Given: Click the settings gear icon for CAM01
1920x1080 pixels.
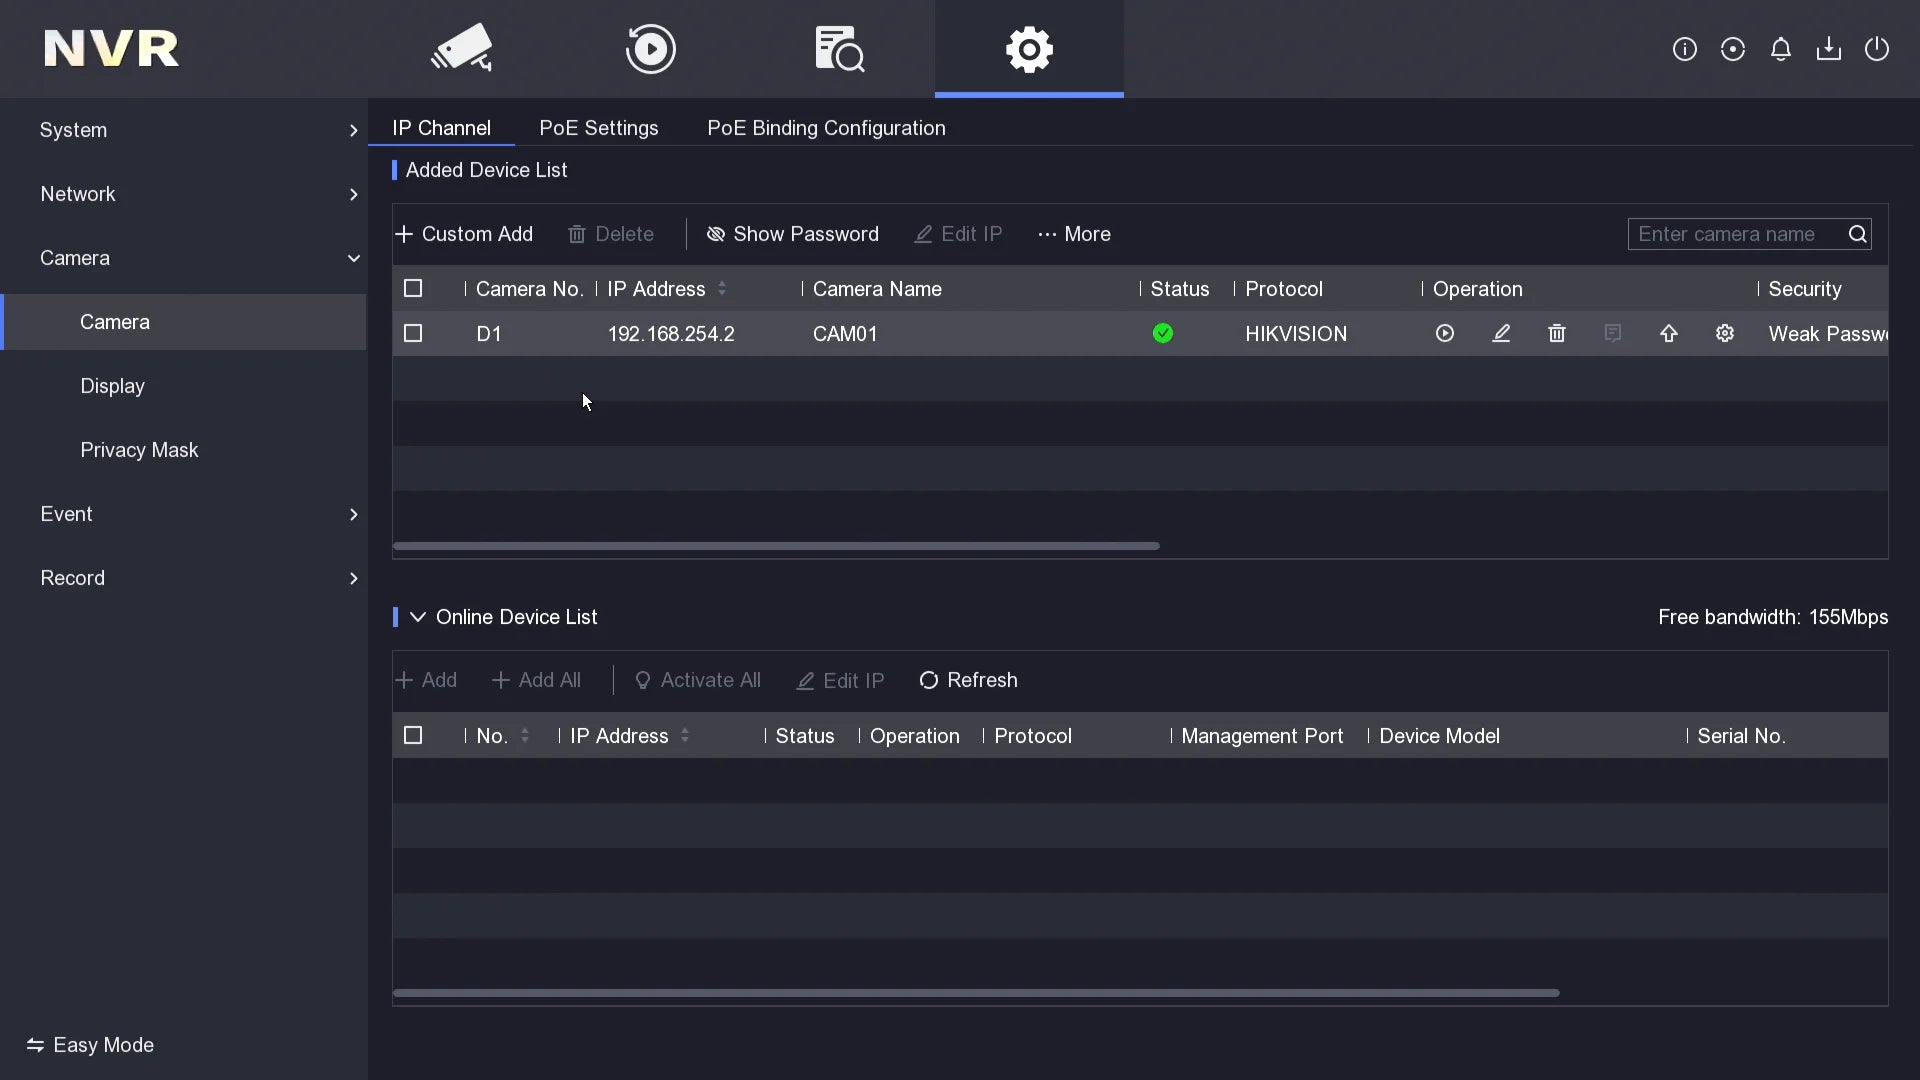Looking at the screenshot, I should [x=1725, y=334].
